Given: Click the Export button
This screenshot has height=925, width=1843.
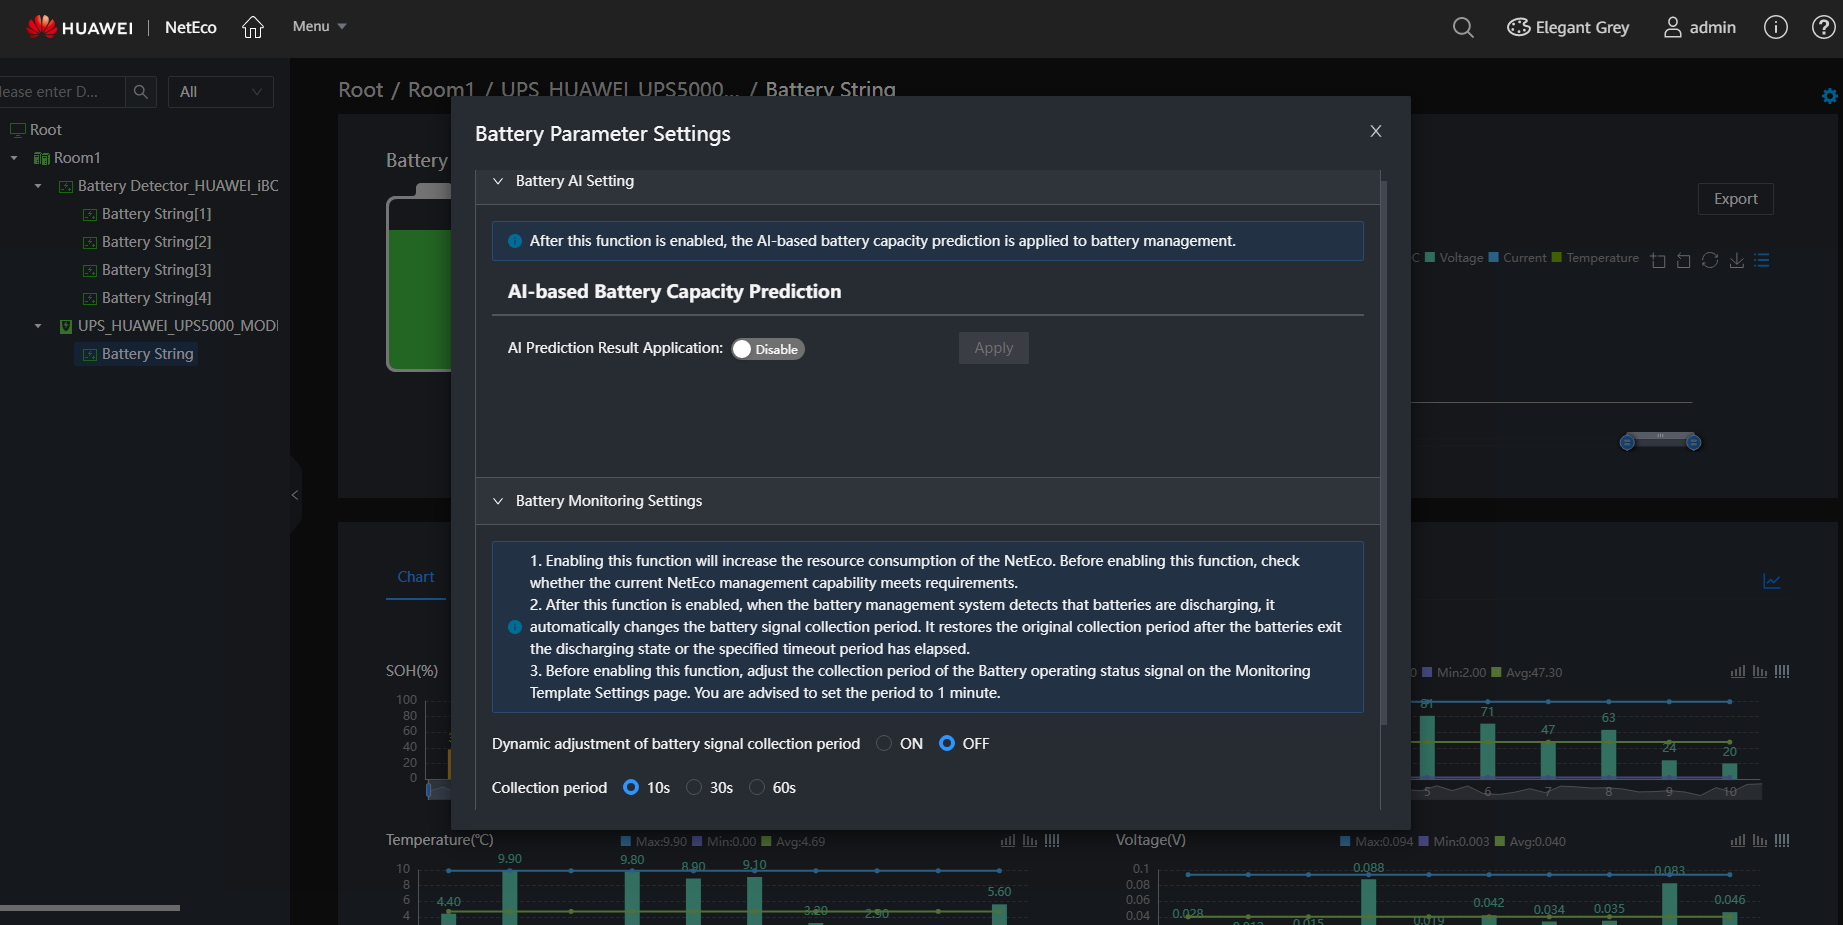Looking at the screenshot, I should coord(1735,198).
